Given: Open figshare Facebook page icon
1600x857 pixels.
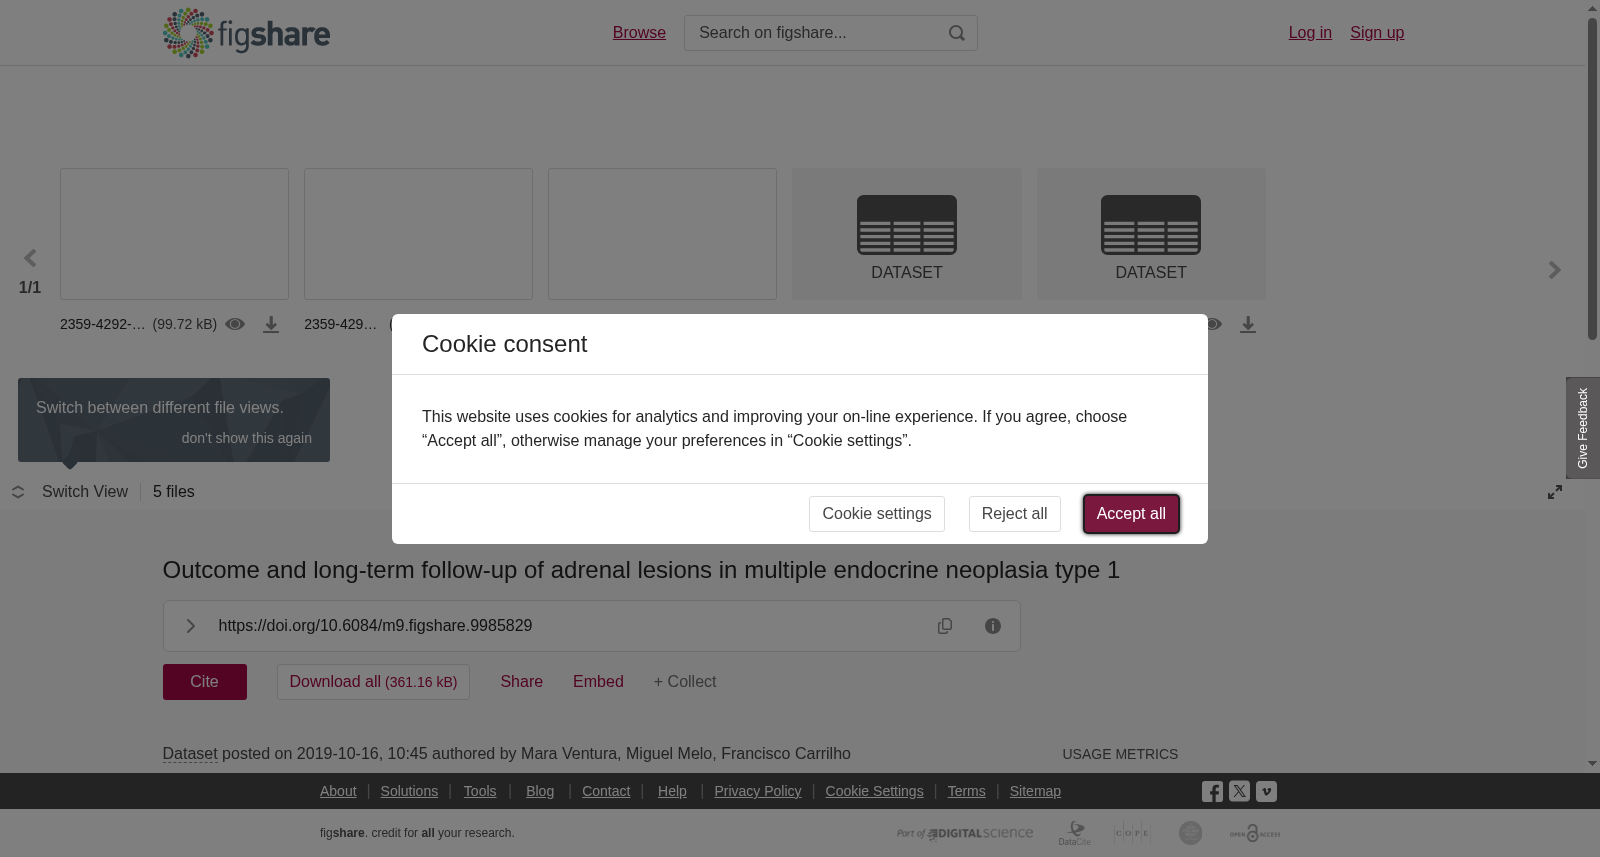Looking at the screenshot, I should (x=1212, y=792).
